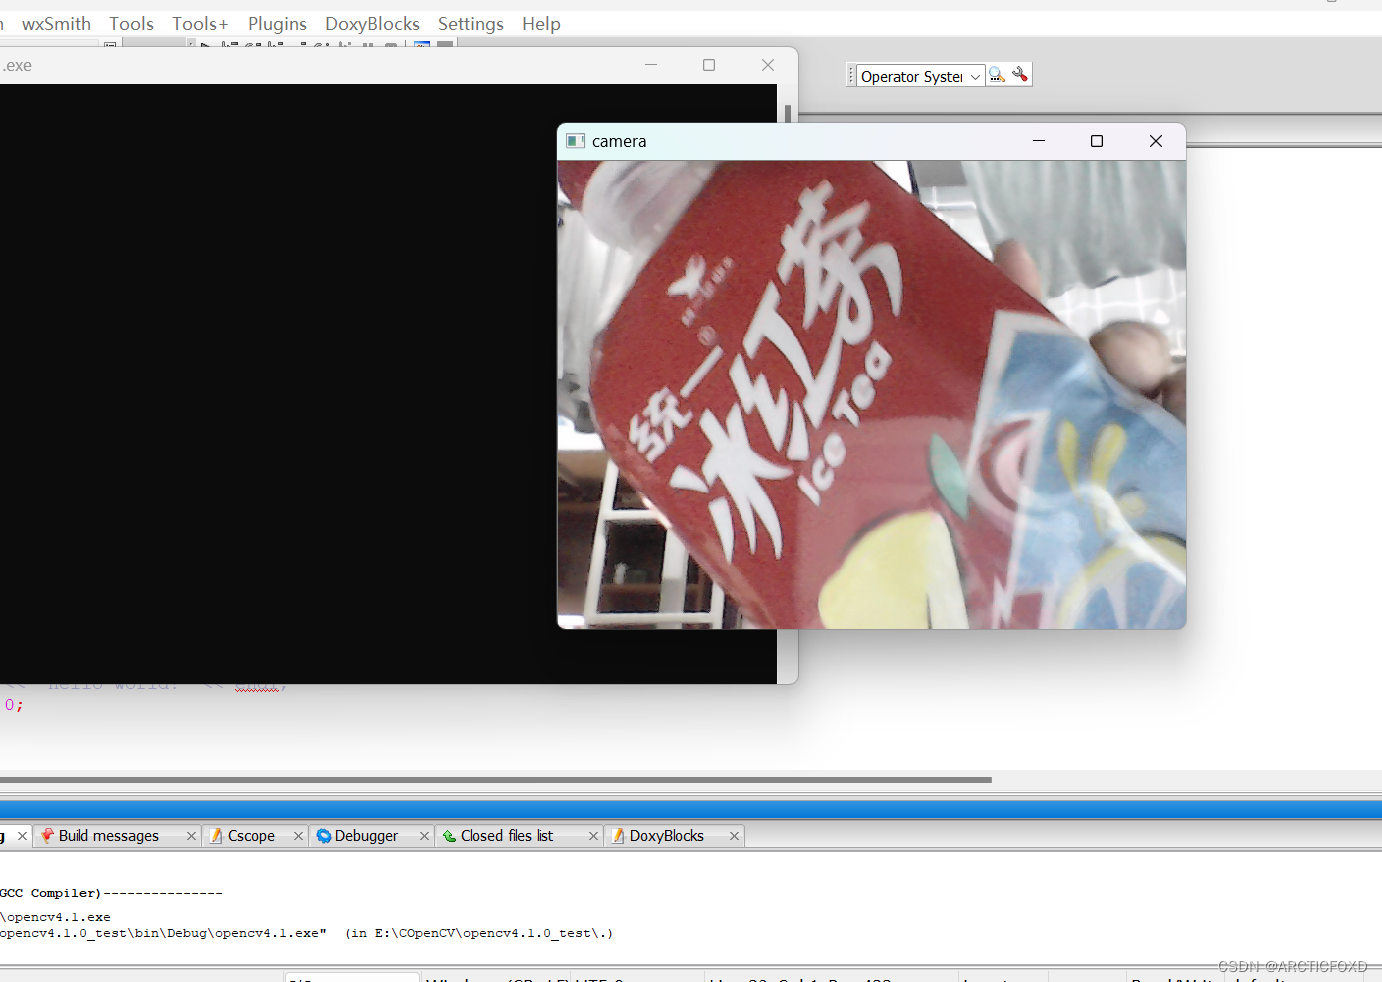Open the Settings menu
Image resolution: width=1382 pixels, height=982 pixels.
click(470, 24)
